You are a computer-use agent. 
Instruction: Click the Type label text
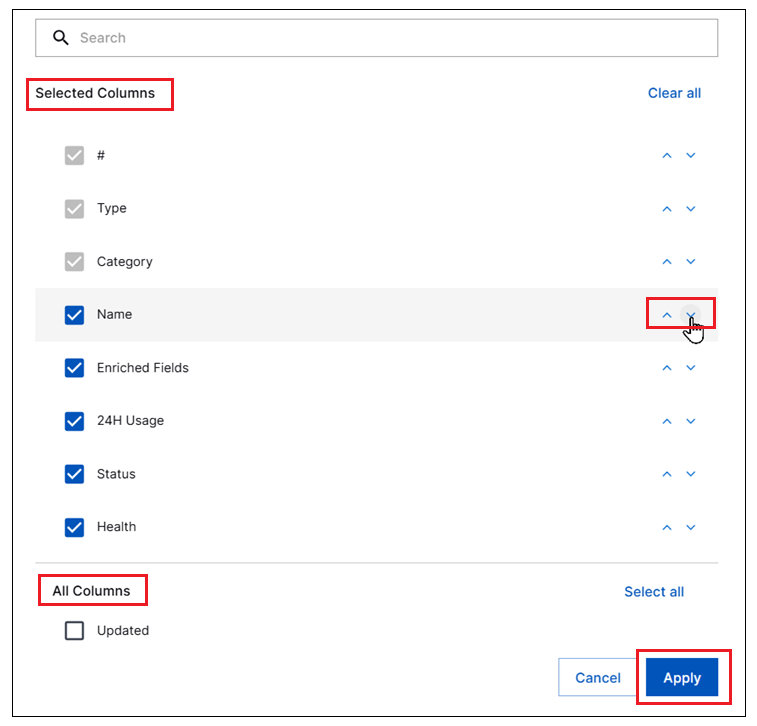(112, 209)
